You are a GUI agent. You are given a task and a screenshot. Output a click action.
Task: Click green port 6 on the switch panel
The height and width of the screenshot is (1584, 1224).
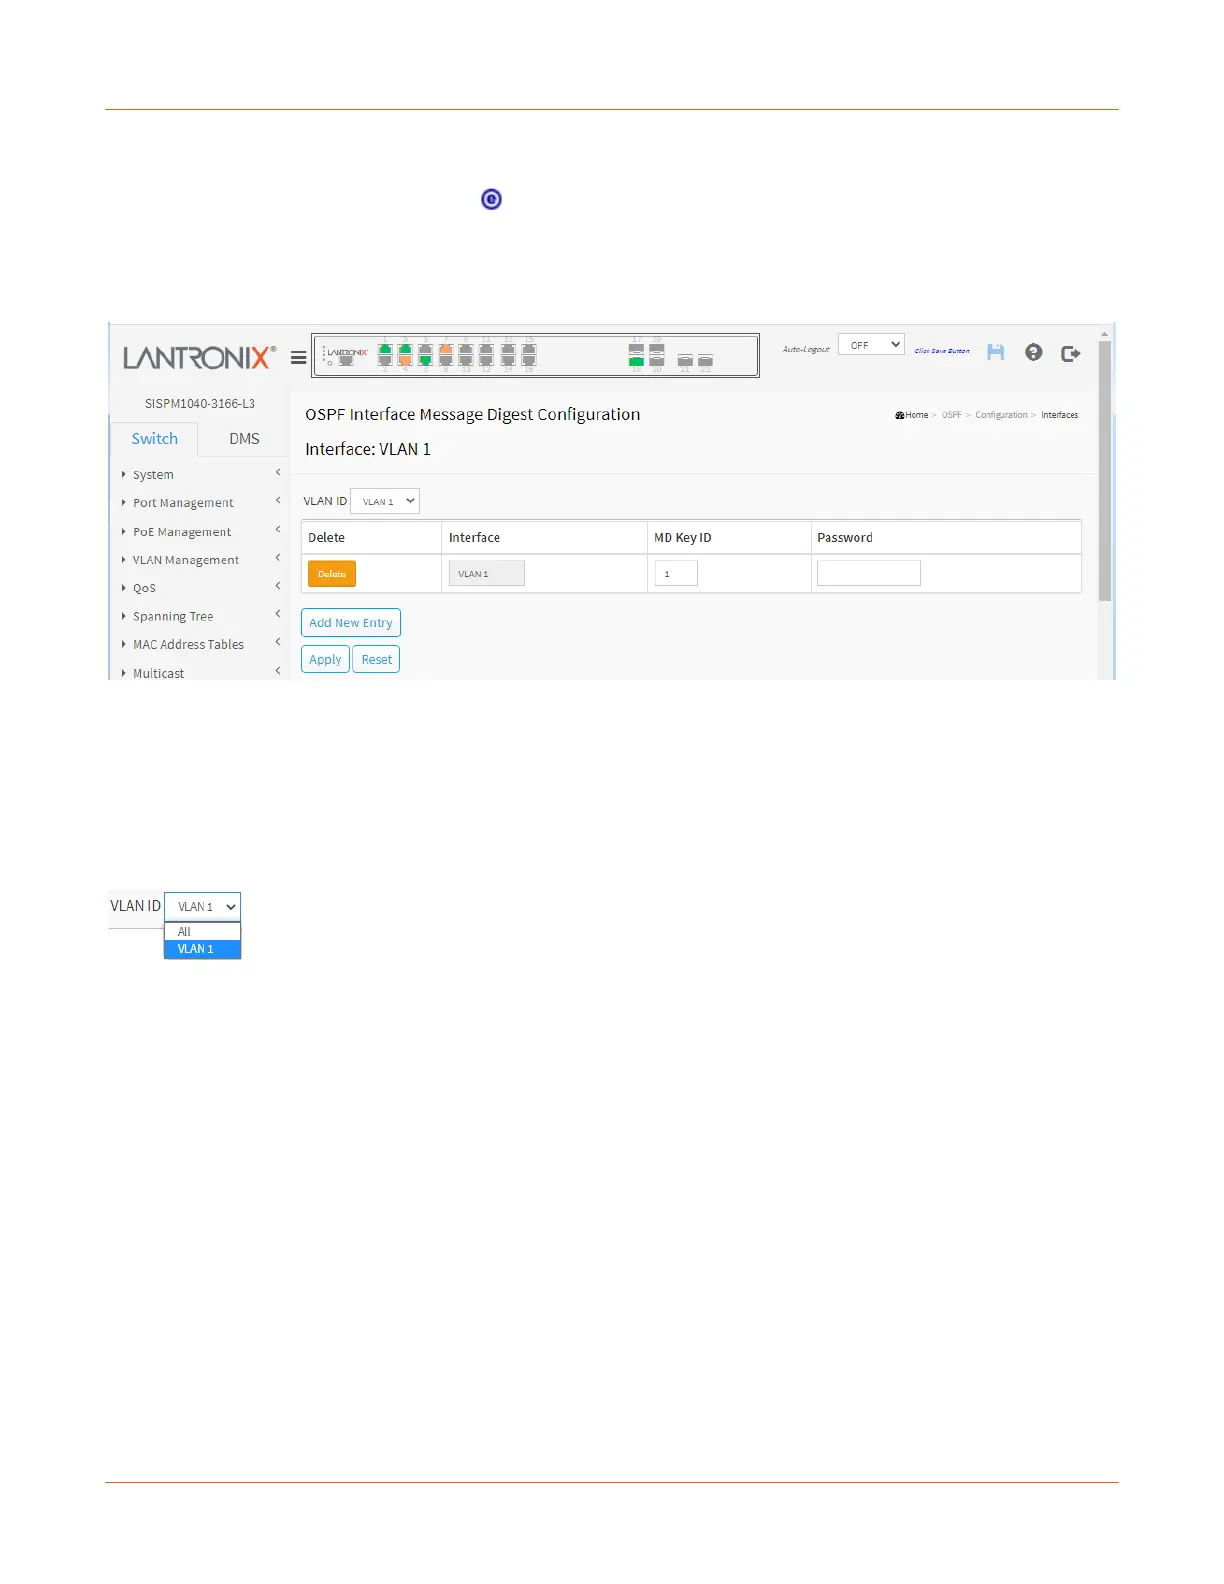(x=425, y=360)
